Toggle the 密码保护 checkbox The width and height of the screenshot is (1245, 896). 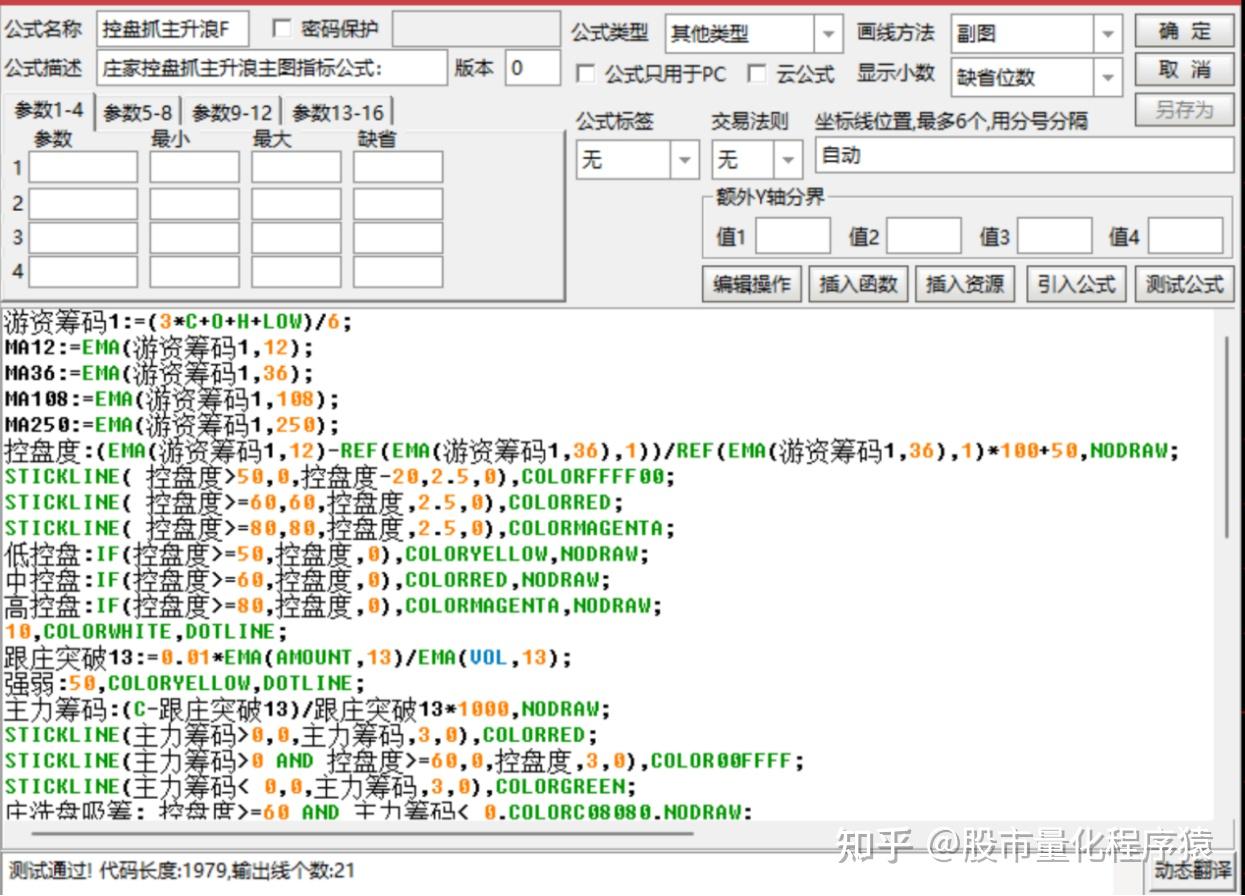point(282,28)
